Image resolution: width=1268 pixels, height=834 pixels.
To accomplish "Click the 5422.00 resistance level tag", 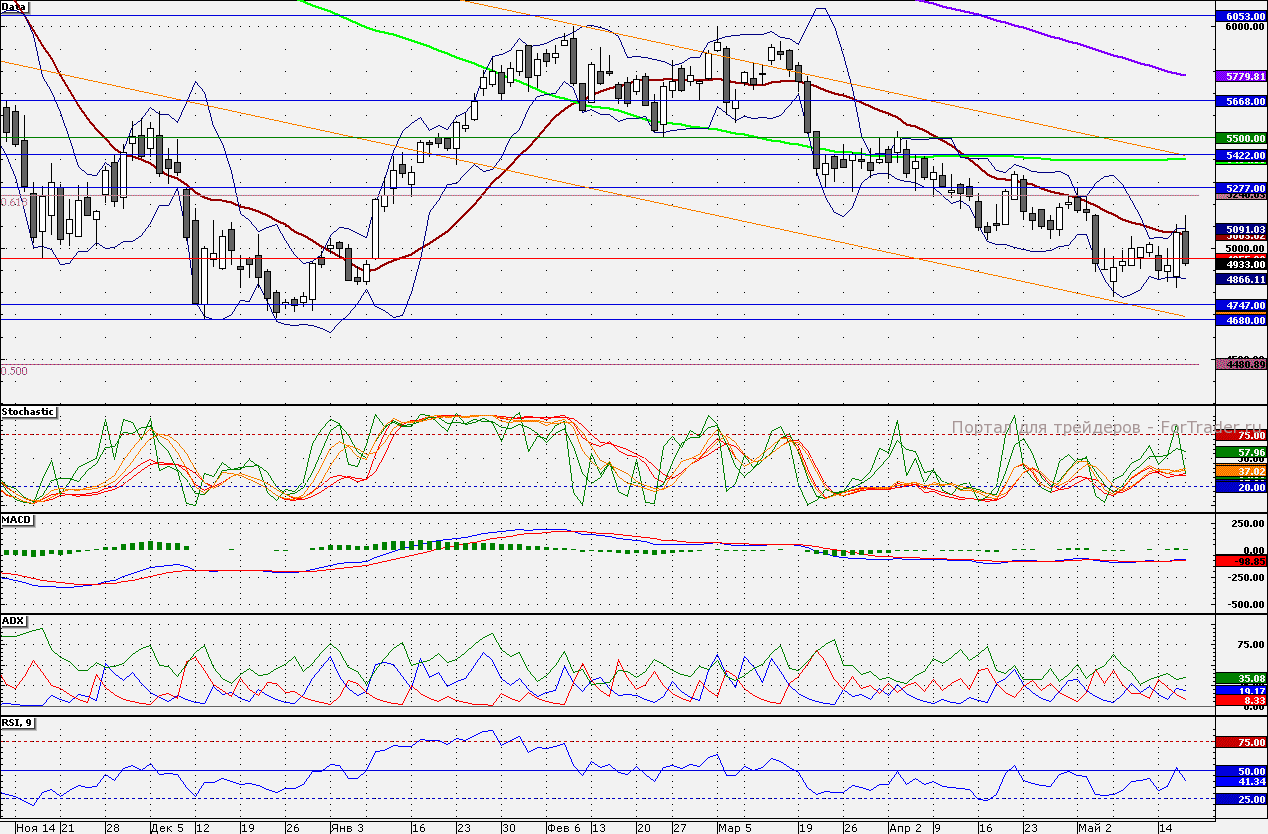I will 1240,155.
